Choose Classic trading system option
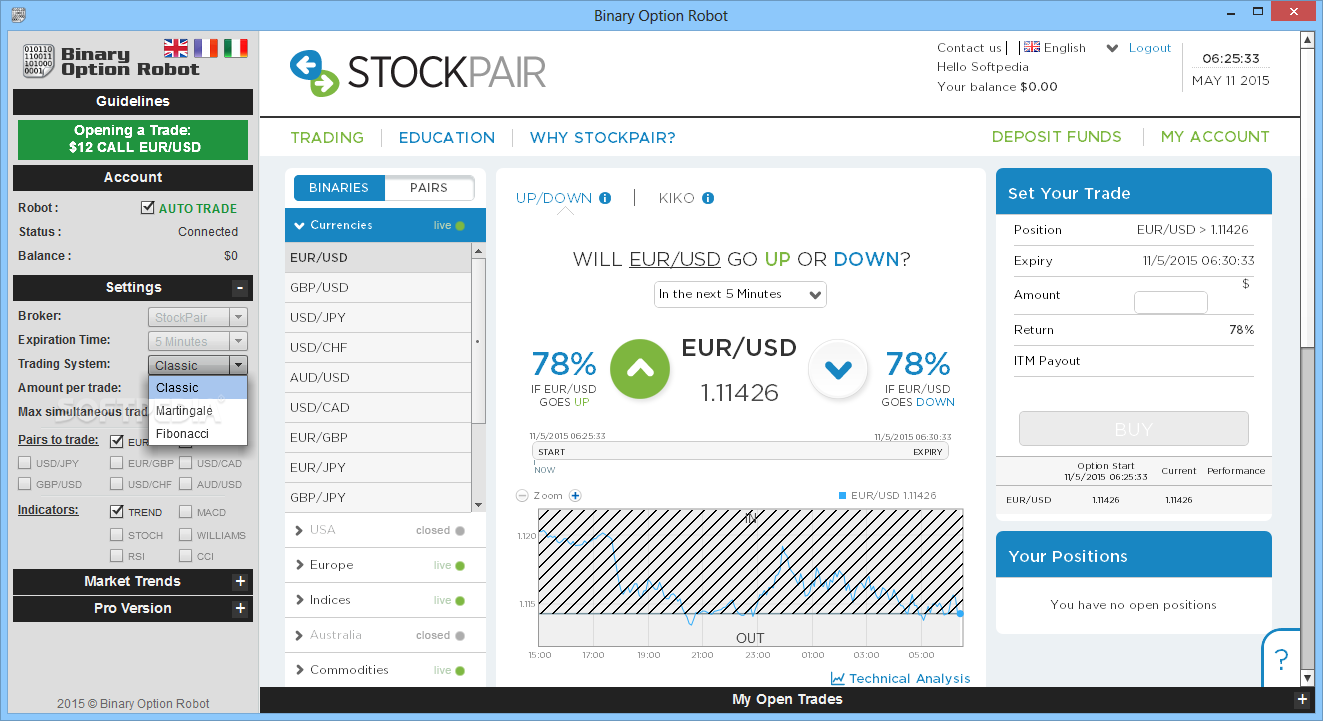 198,388
